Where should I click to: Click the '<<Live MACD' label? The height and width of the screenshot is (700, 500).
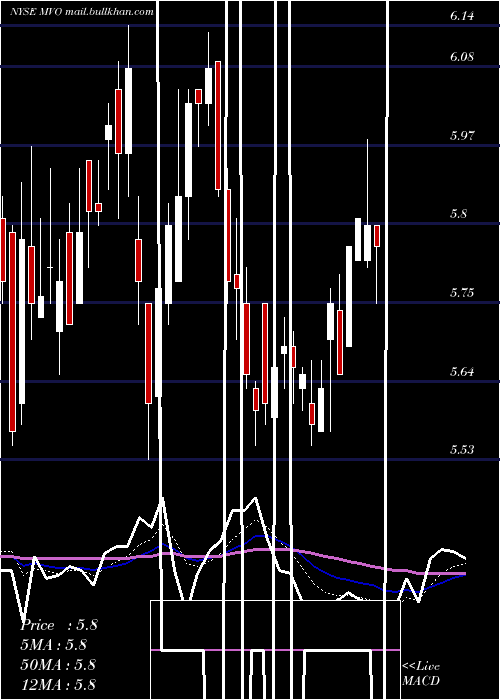click(421, 673)
